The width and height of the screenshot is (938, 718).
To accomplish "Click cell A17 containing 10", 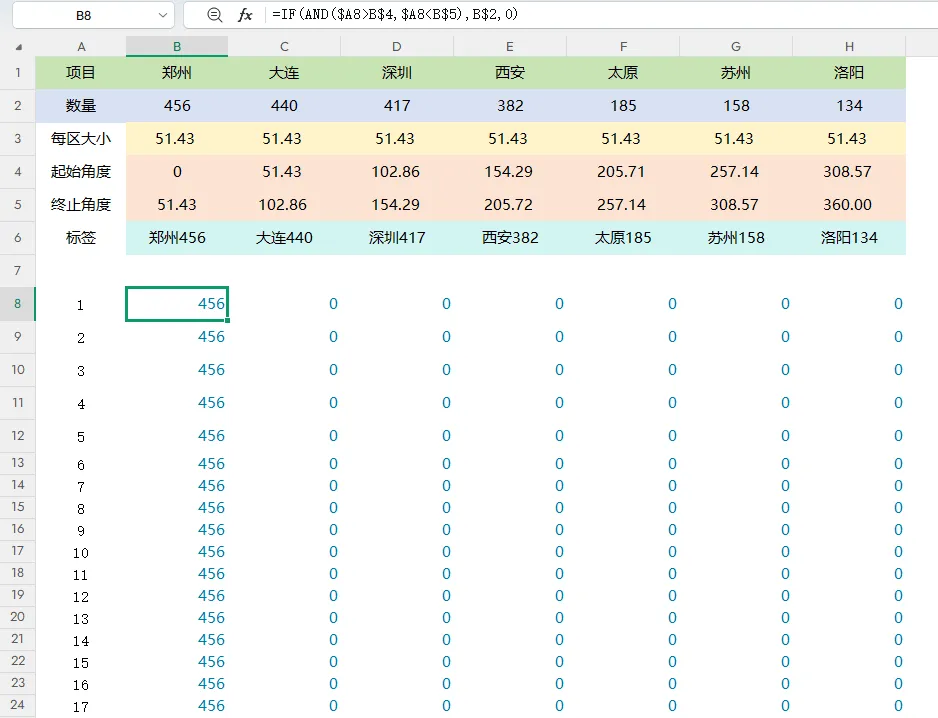I will (x=81, y=552).
